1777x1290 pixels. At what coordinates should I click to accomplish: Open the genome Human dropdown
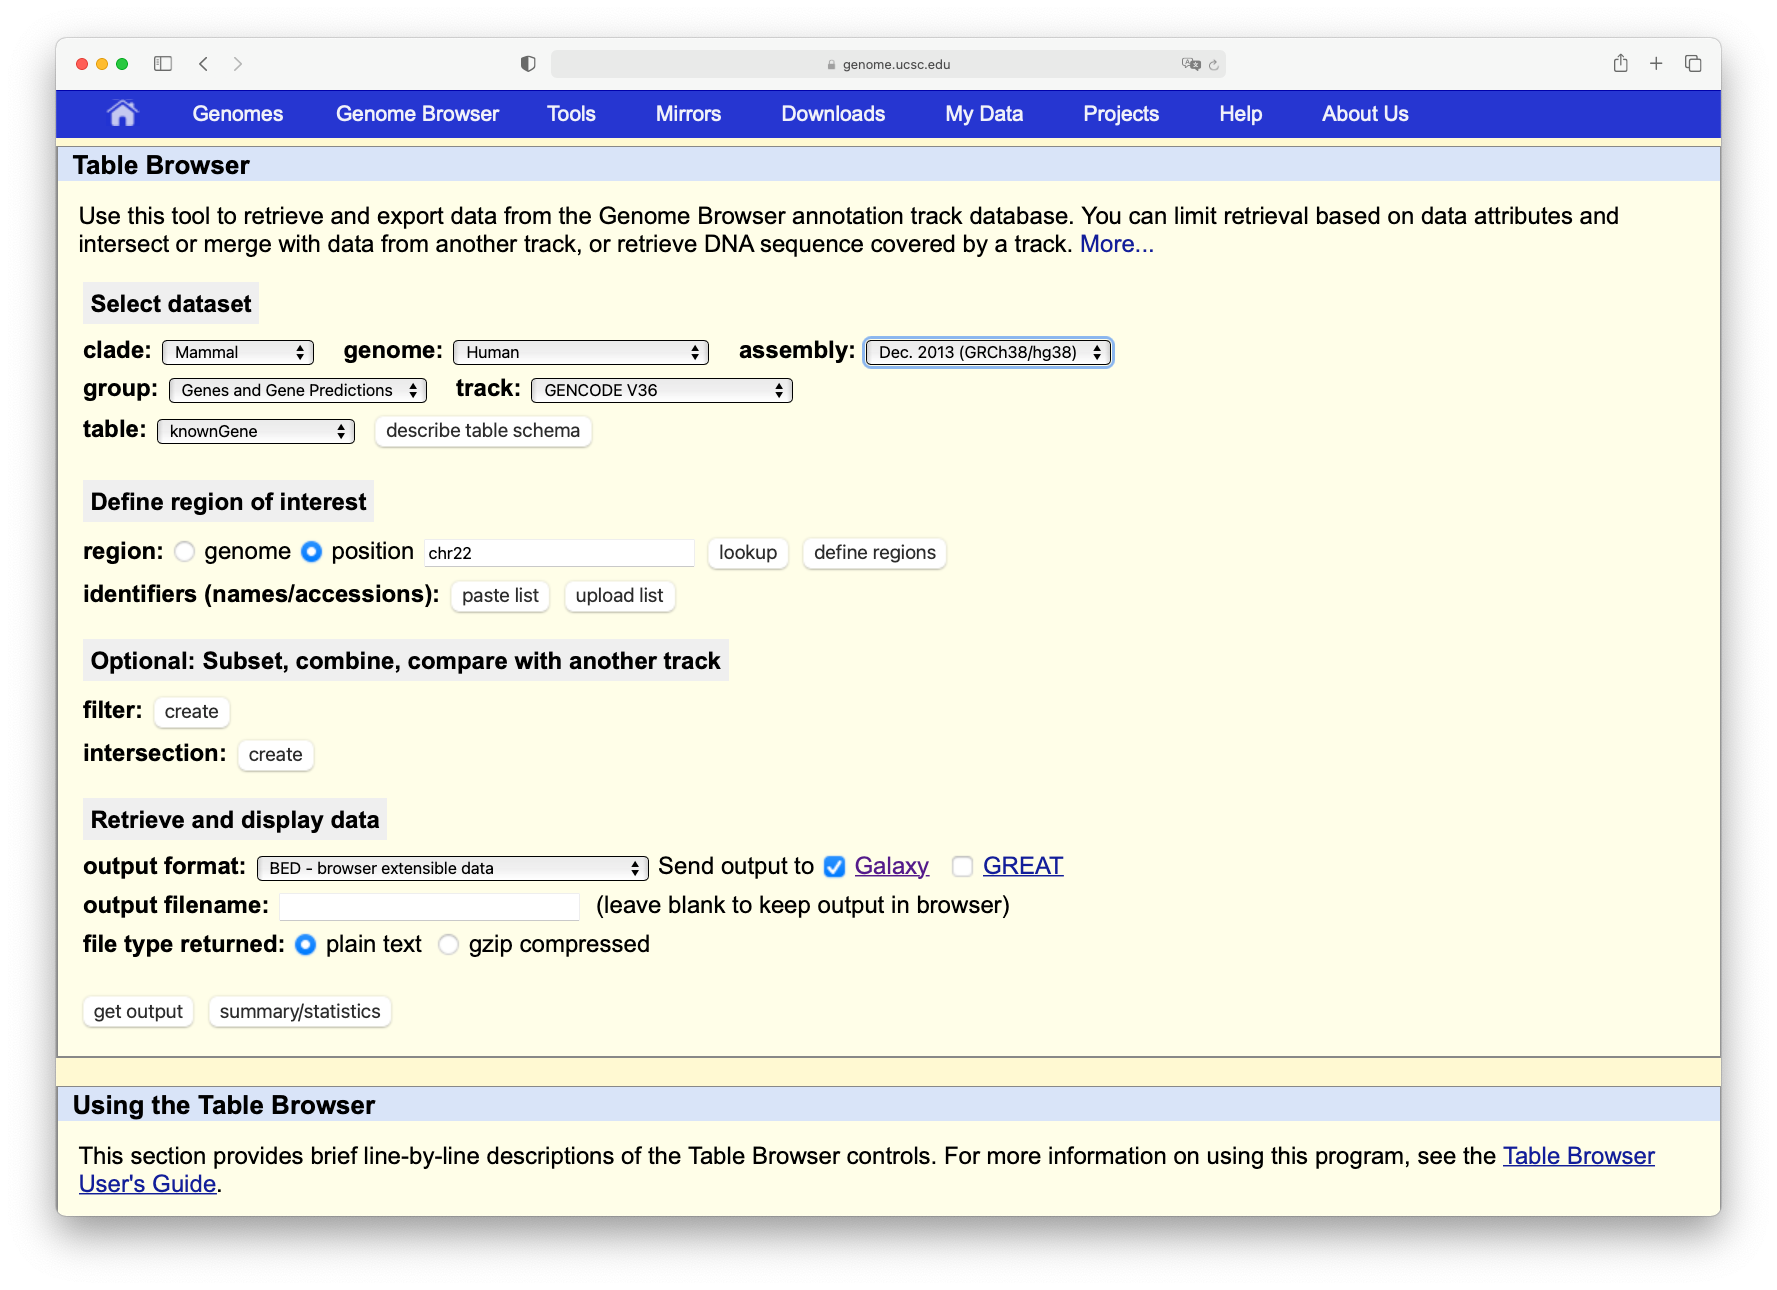581,352
